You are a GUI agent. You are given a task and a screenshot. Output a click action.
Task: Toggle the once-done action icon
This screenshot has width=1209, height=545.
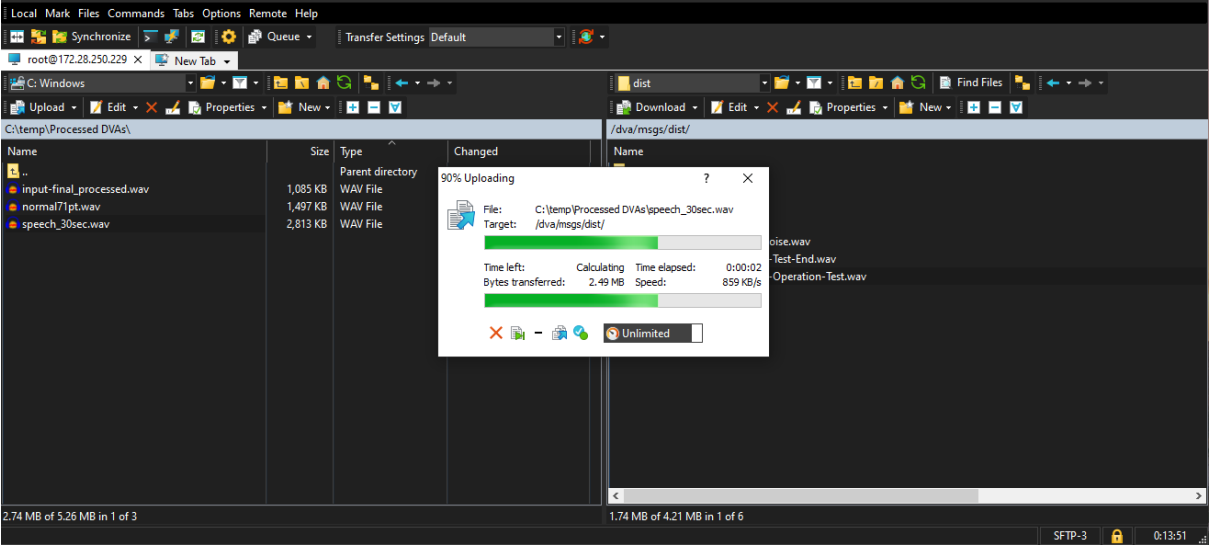pyautogui.click(x=580, y=333)
